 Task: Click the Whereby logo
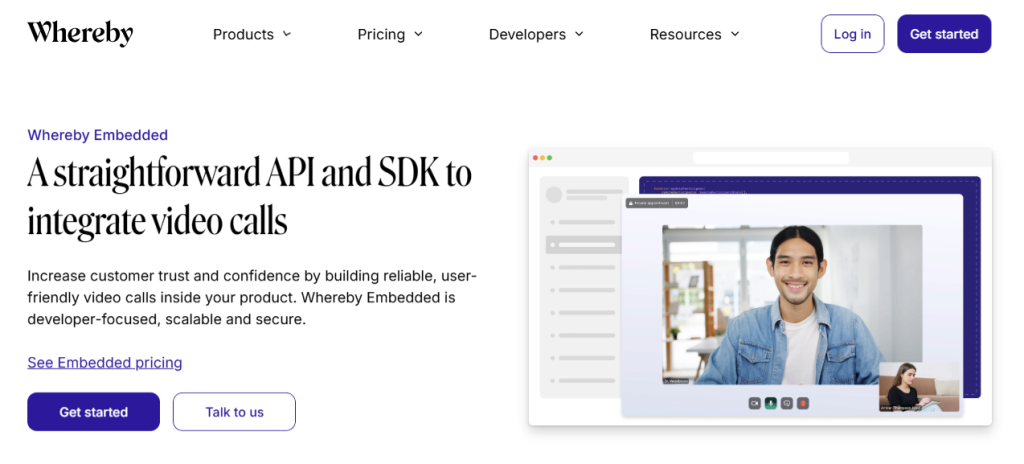tap(80, 33)
